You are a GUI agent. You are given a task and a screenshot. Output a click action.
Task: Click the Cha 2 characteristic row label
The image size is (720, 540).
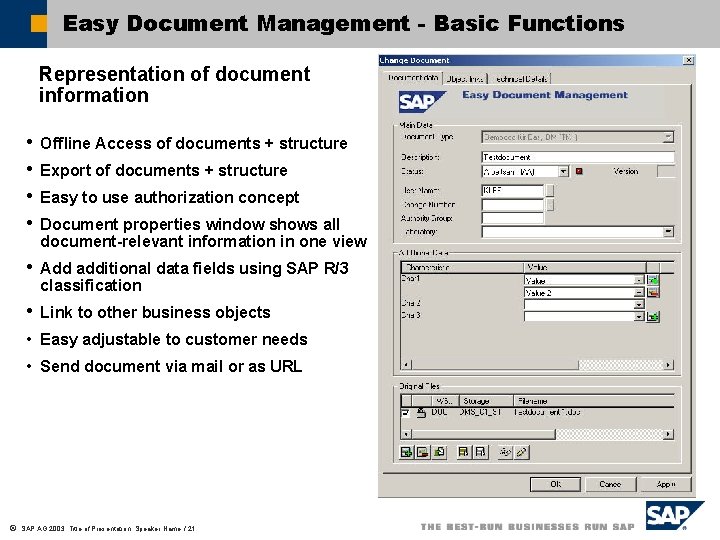(x=411, y=303)
